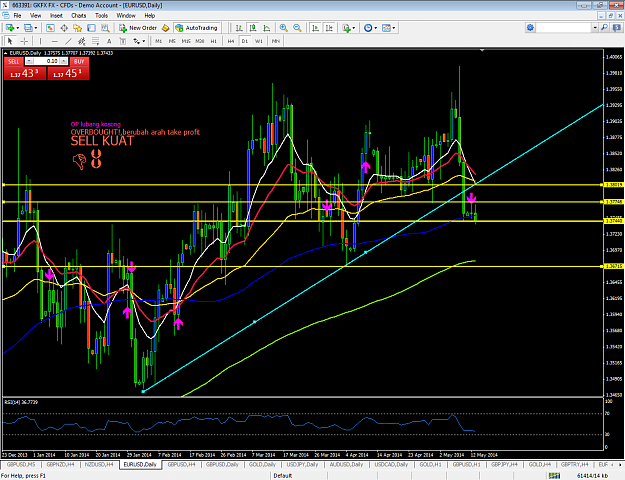Viewport: 625px width, 480px height.
Task: Enable chart auto scroll
Action: pos(315,28)
